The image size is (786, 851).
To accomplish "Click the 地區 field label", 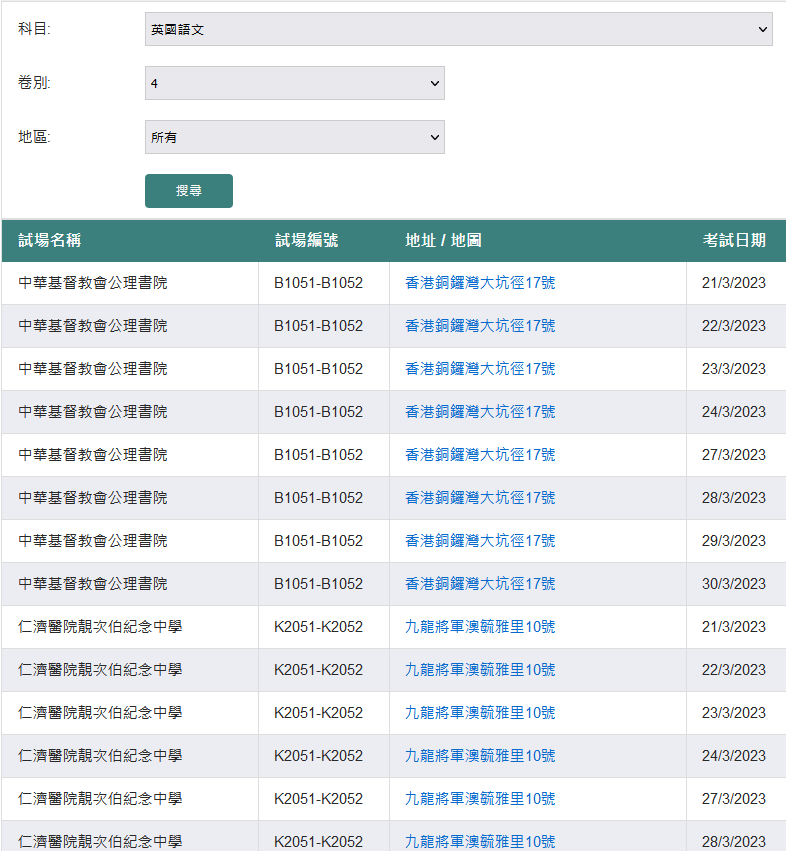I will click(34, 137).
